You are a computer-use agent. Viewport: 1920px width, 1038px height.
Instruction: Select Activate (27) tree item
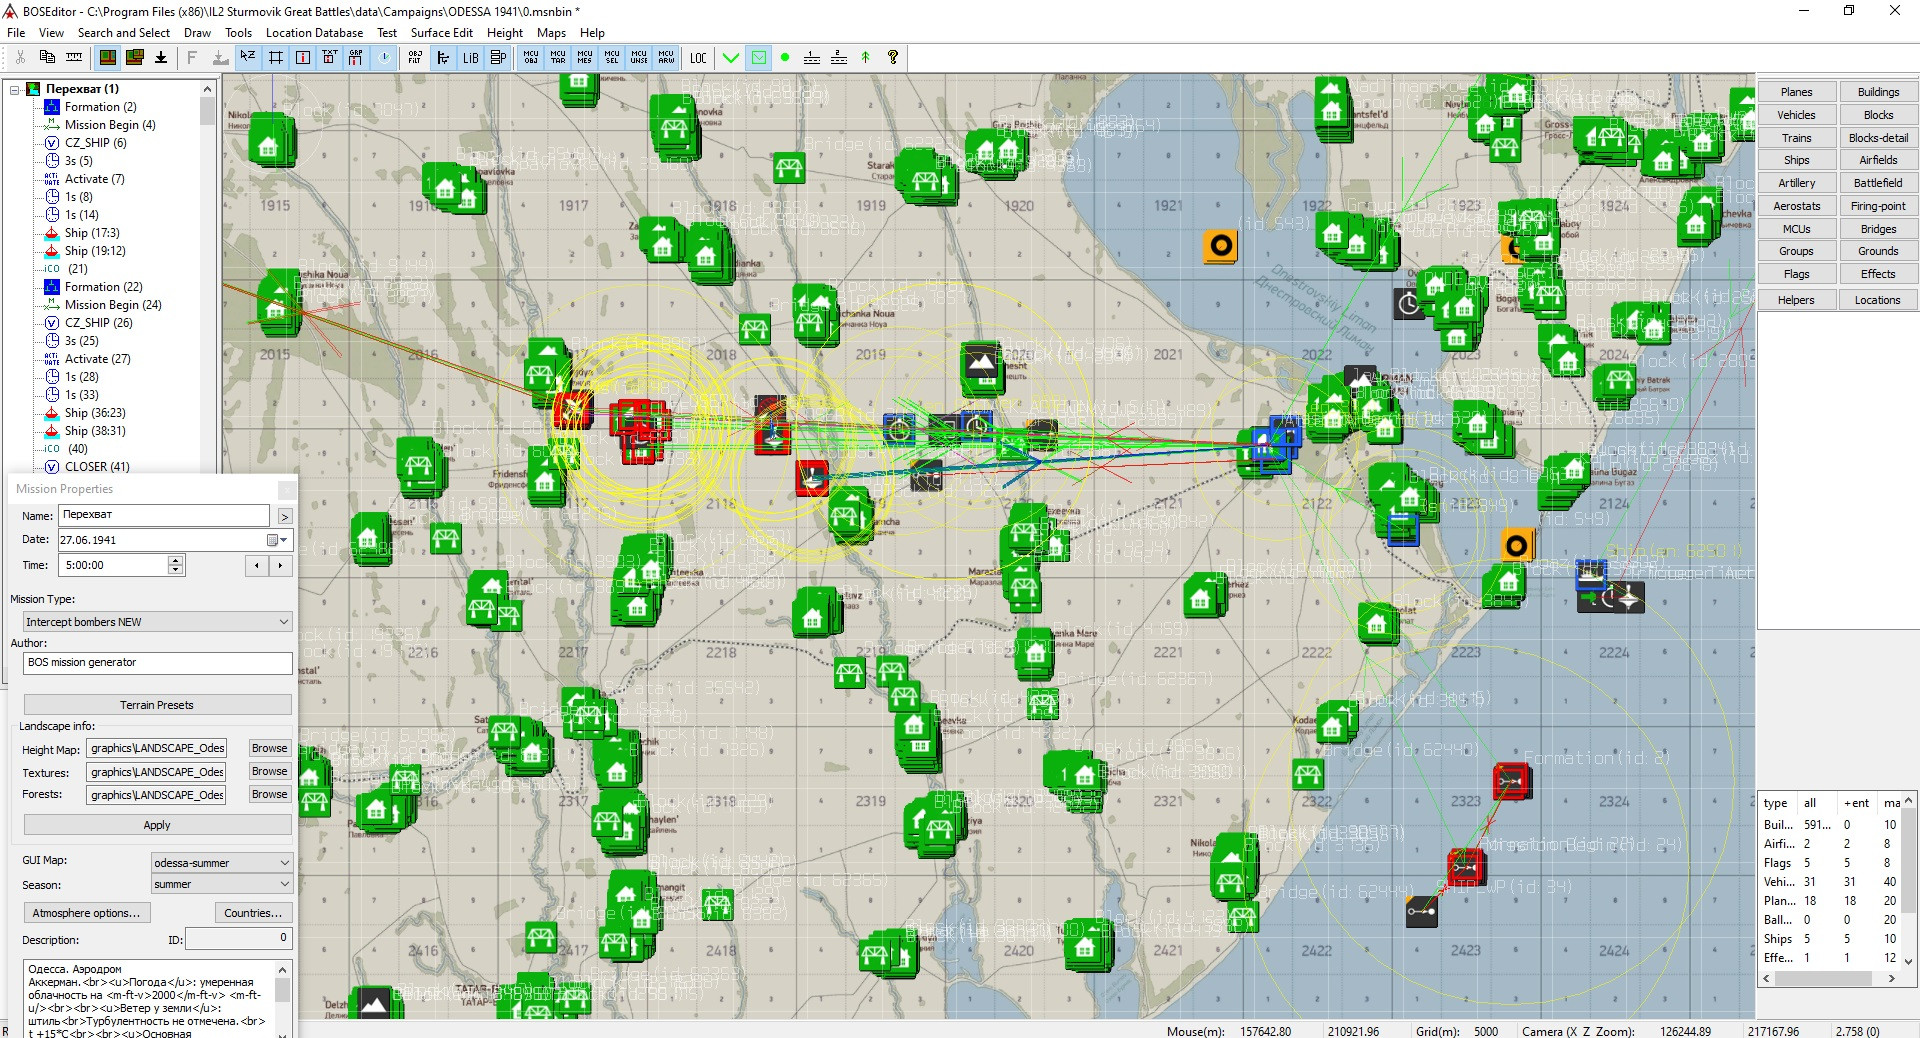click(97, 359)
